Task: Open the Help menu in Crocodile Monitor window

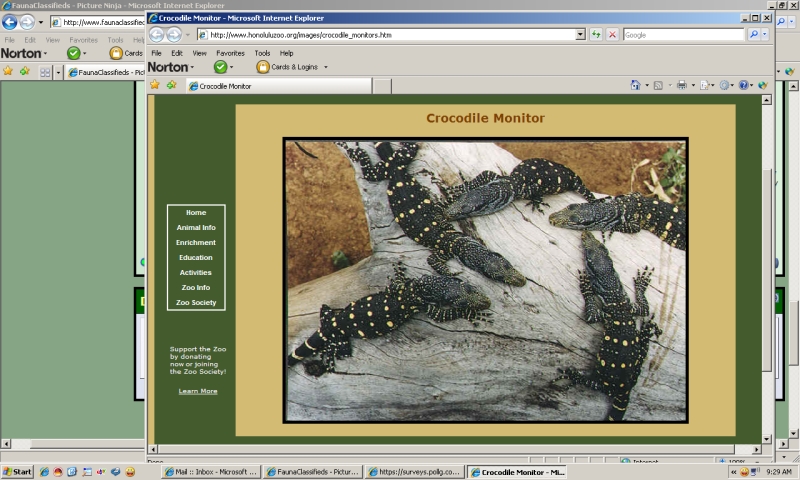Action: tap(286, 53)
